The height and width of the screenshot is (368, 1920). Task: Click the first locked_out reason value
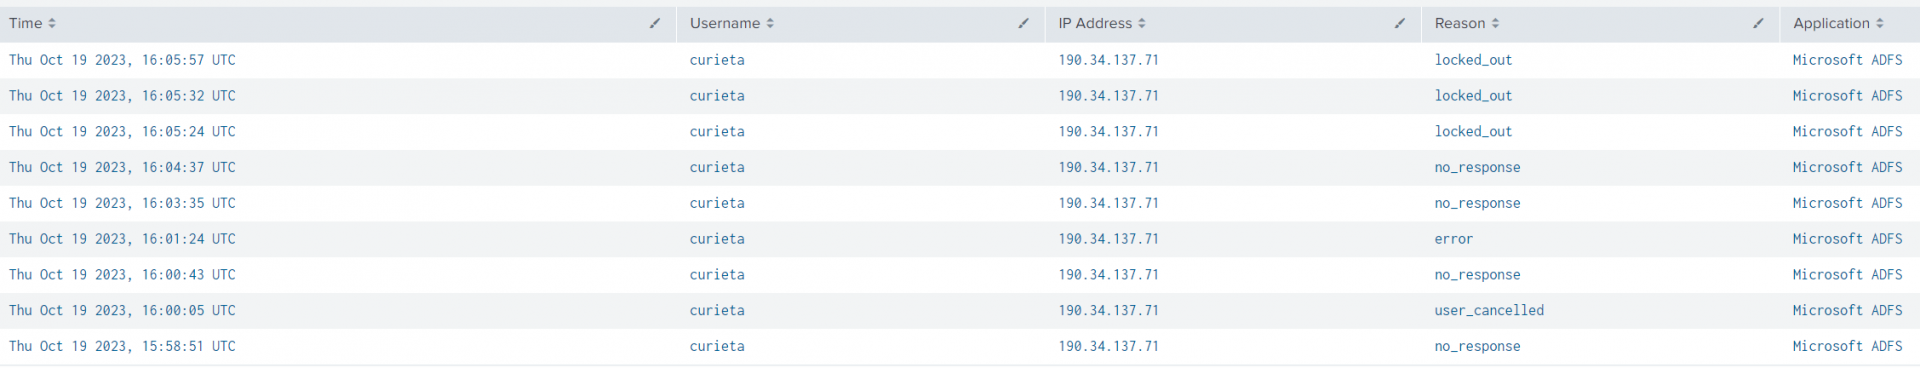(1473, 60)
